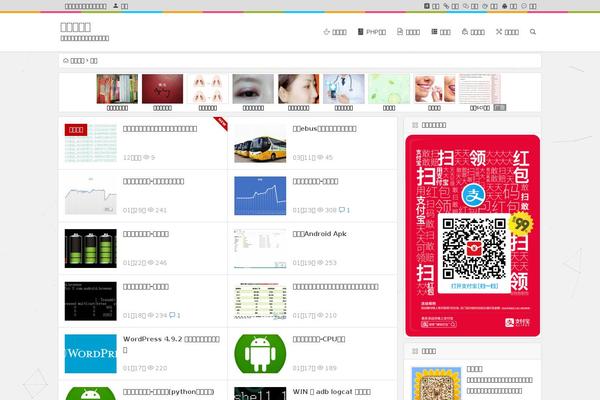Open the woman's face profile carousel thumbnail
600x400 pixels.
pos(298,89)
